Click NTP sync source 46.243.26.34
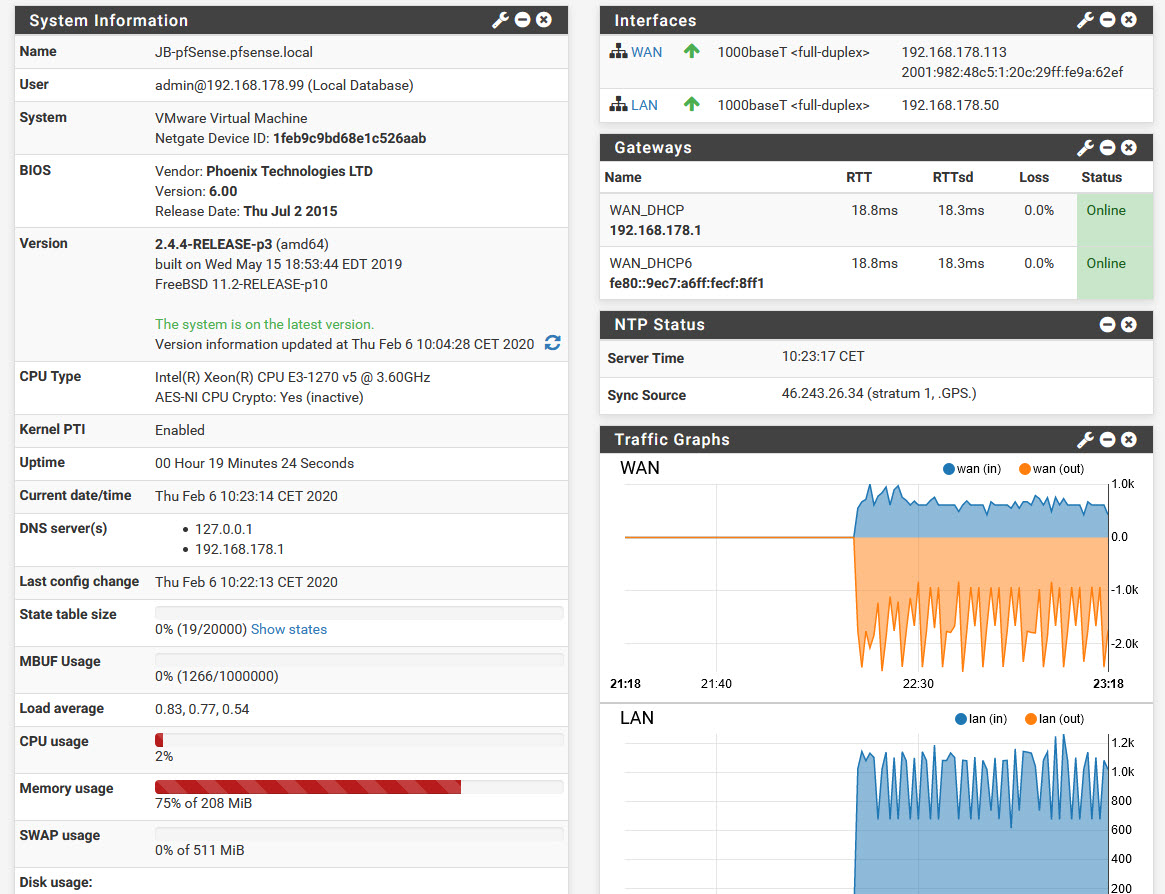Viewport: 1165px width, 894px height. coord(878,393)
